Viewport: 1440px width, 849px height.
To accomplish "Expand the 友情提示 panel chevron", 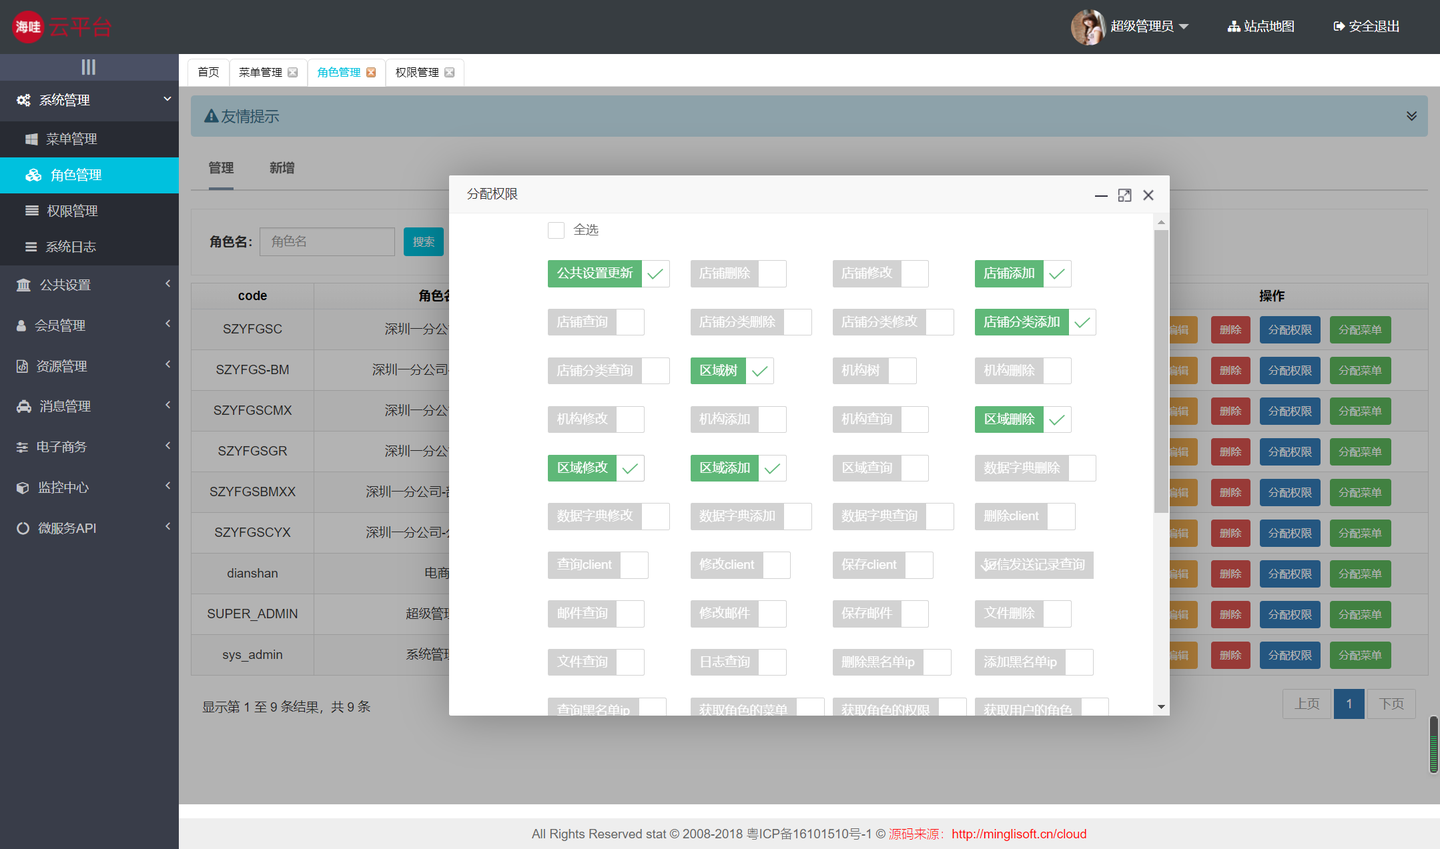I will 1411,115.
